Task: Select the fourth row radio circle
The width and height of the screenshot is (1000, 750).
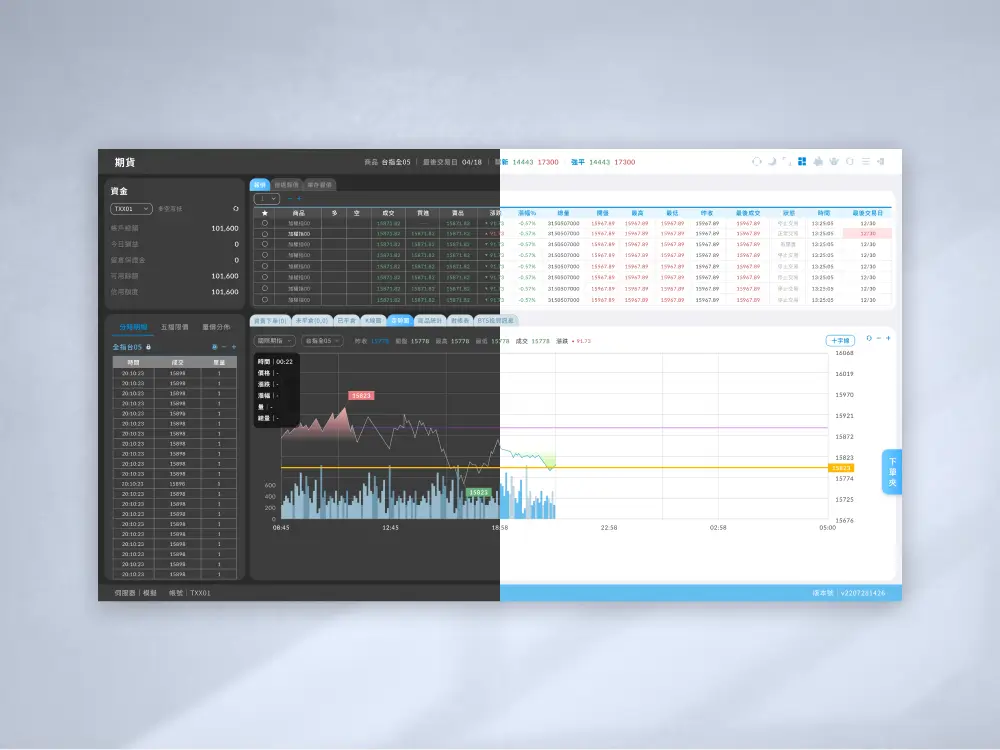Action: point(265,255)
